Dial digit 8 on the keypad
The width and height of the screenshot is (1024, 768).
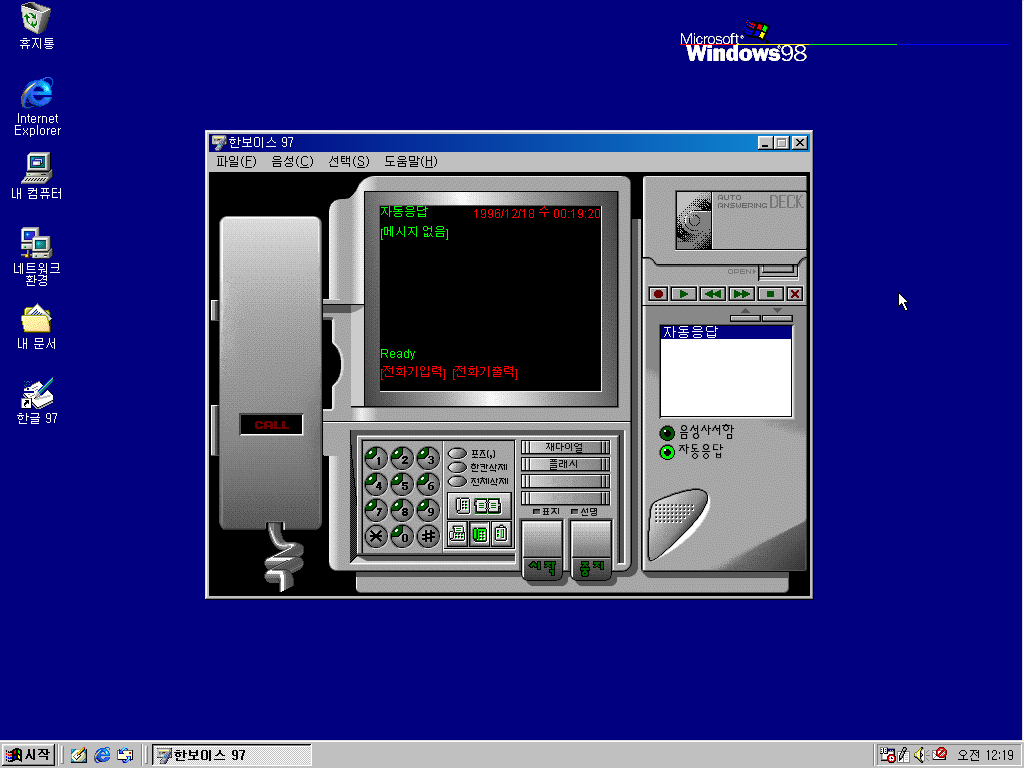click(x=402, y=510)
